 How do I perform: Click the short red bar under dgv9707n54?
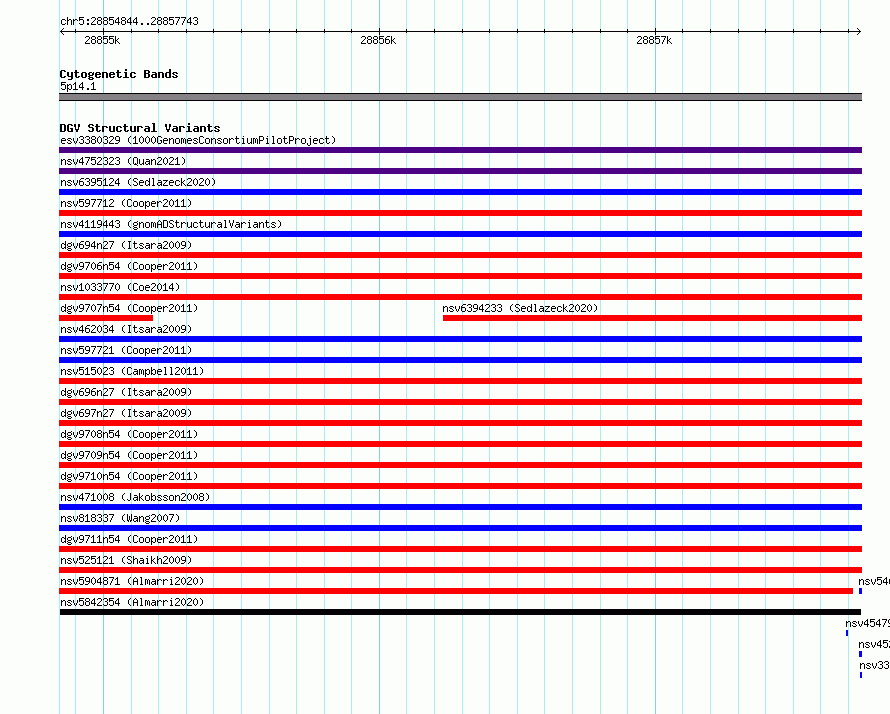point(106,318)
